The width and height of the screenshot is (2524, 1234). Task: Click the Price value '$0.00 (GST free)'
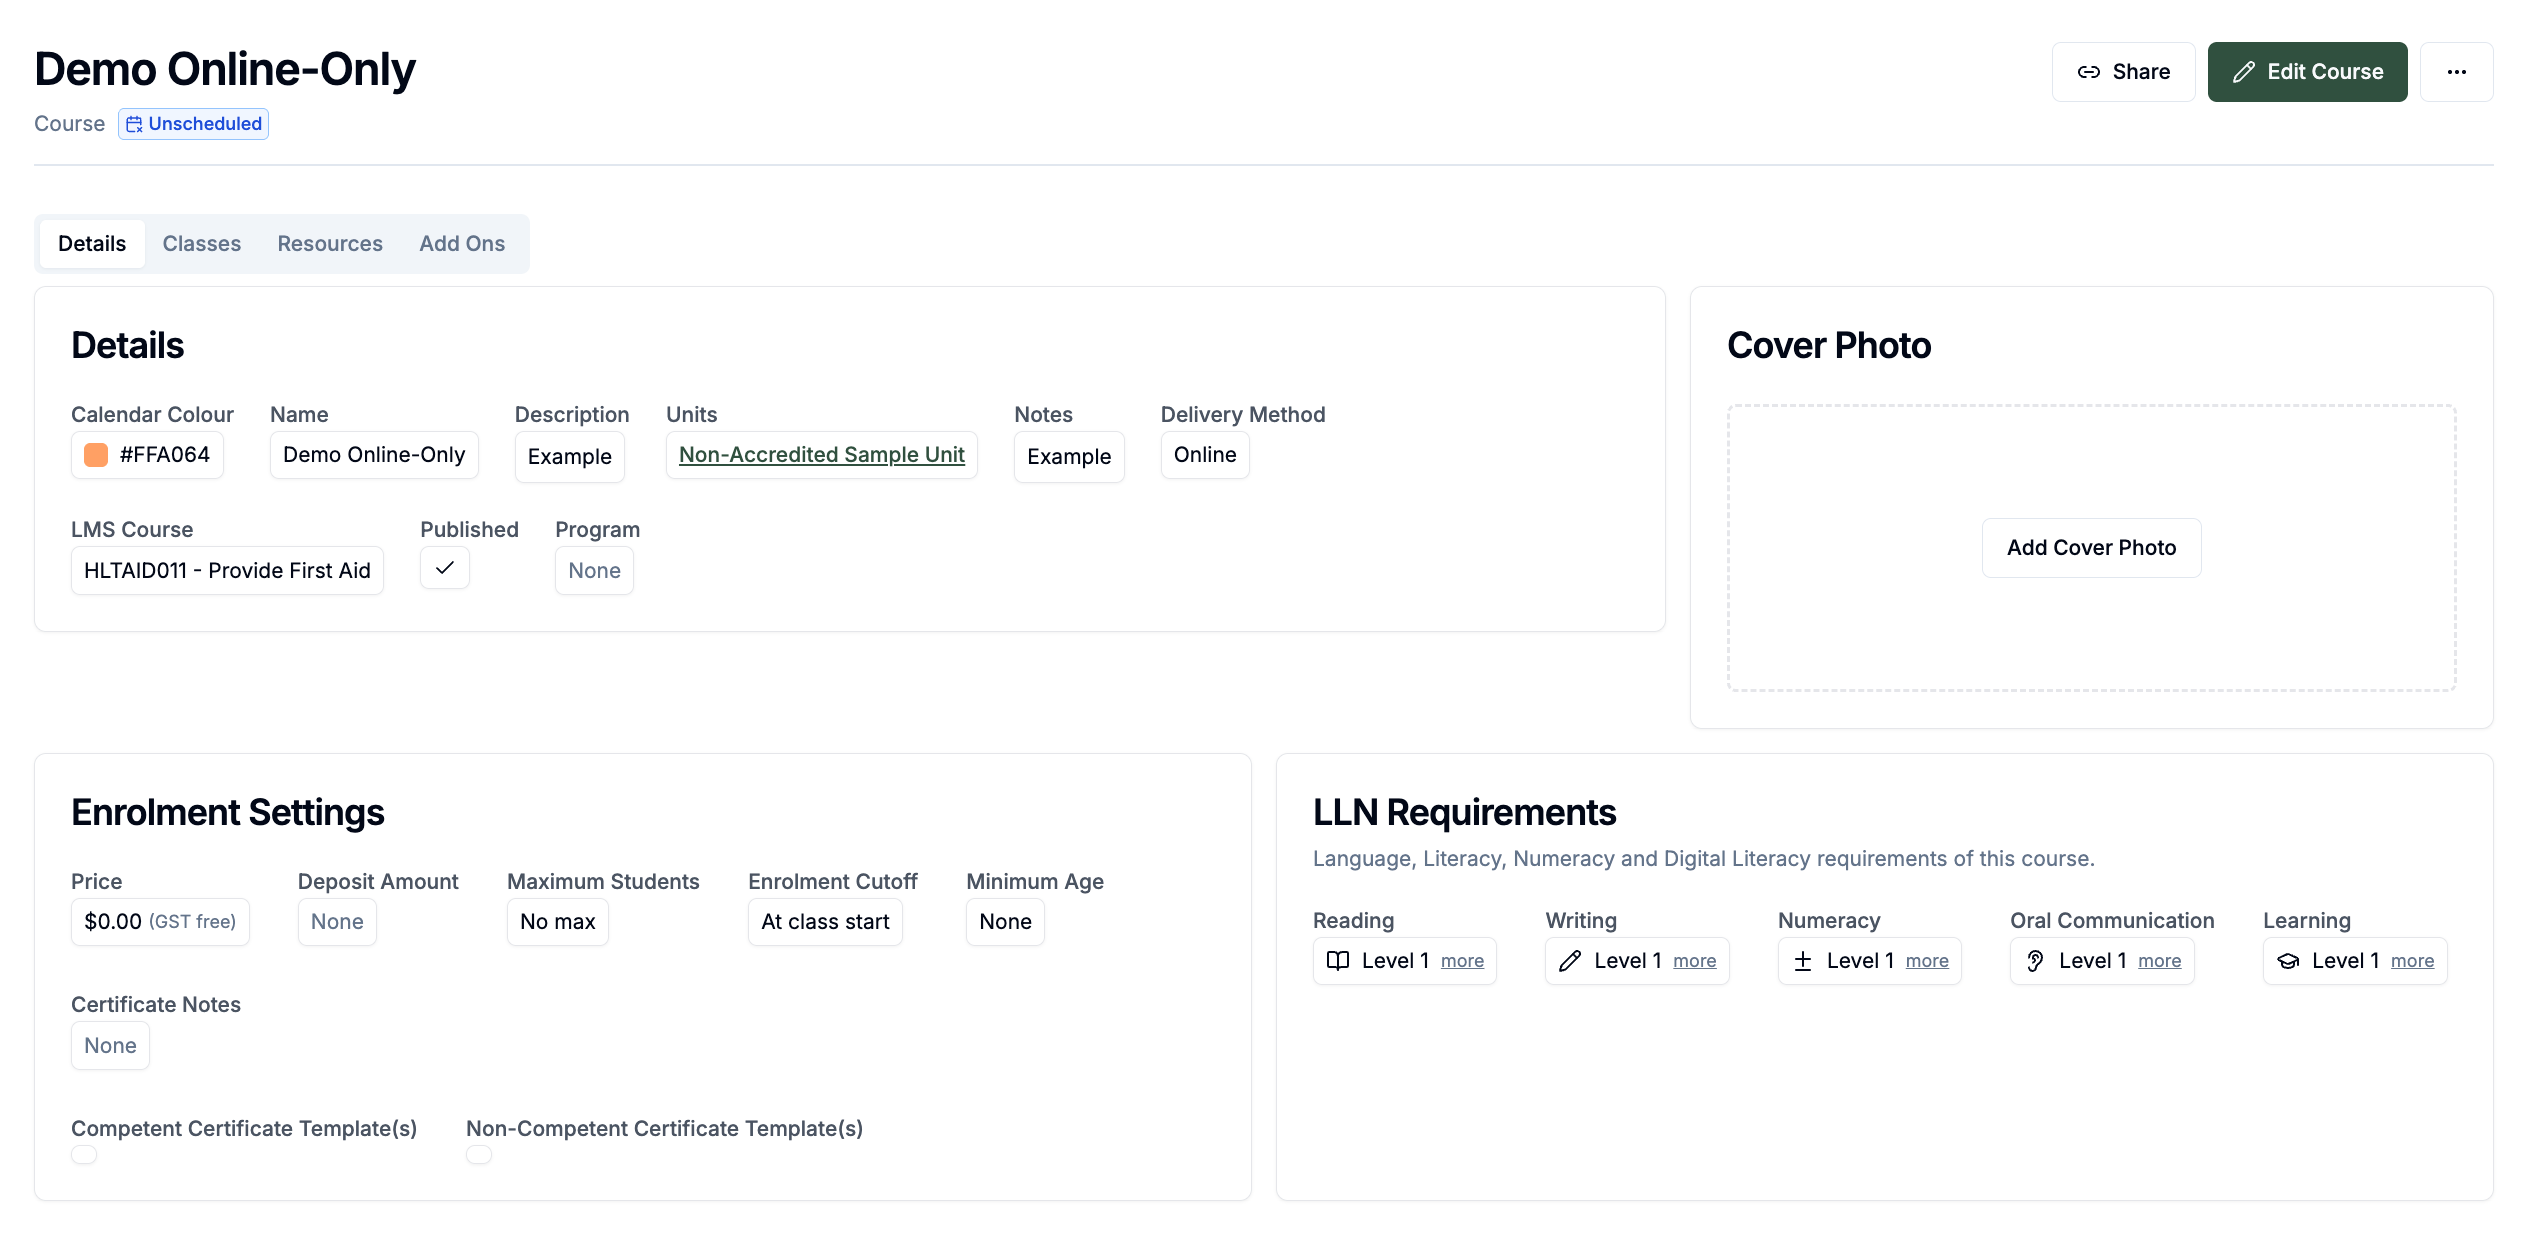coord(160,922)
